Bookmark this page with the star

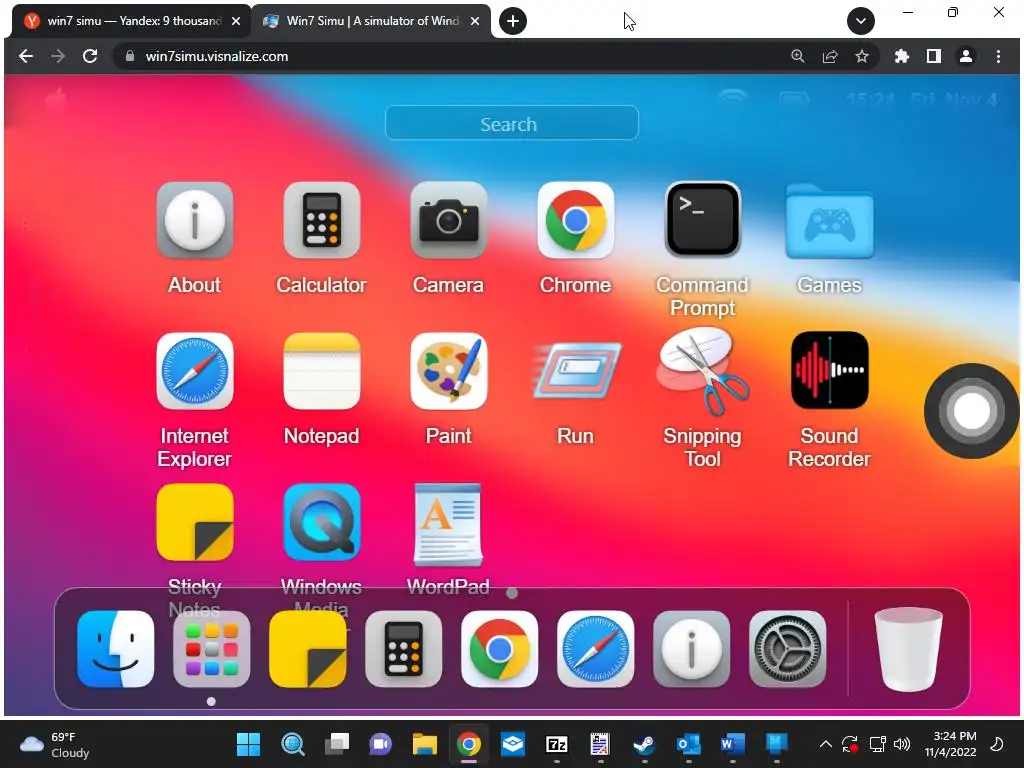tap(862, 56)
